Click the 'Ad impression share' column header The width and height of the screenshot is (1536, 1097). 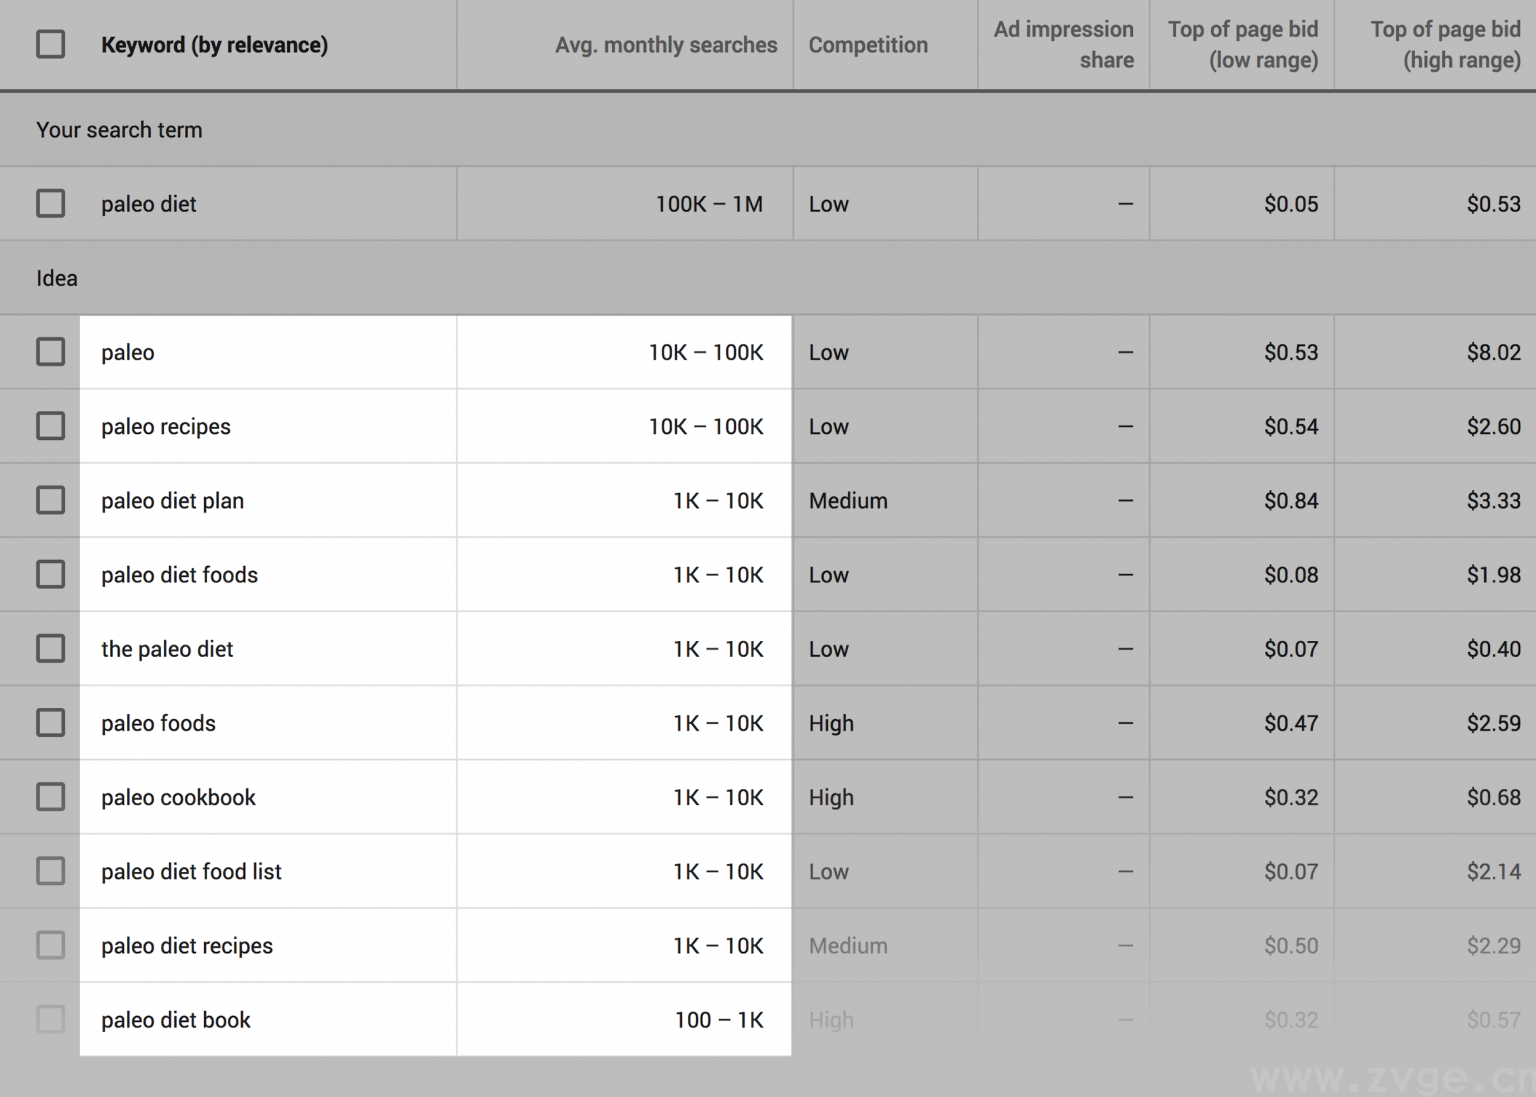pyautogui.click(x=1064, y=45)
